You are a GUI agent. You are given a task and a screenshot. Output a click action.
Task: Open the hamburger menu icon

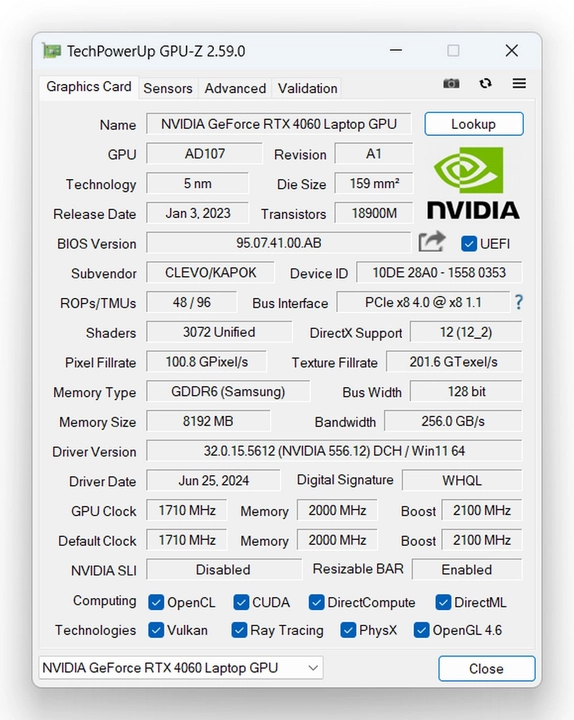point(519,84)
